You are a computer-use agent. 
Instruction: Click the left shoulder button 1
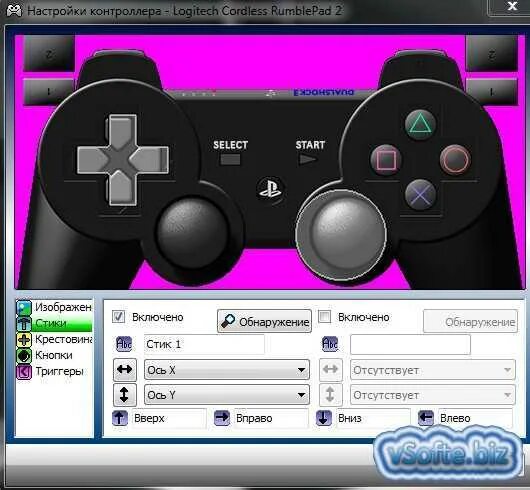[x=48, y=91]
